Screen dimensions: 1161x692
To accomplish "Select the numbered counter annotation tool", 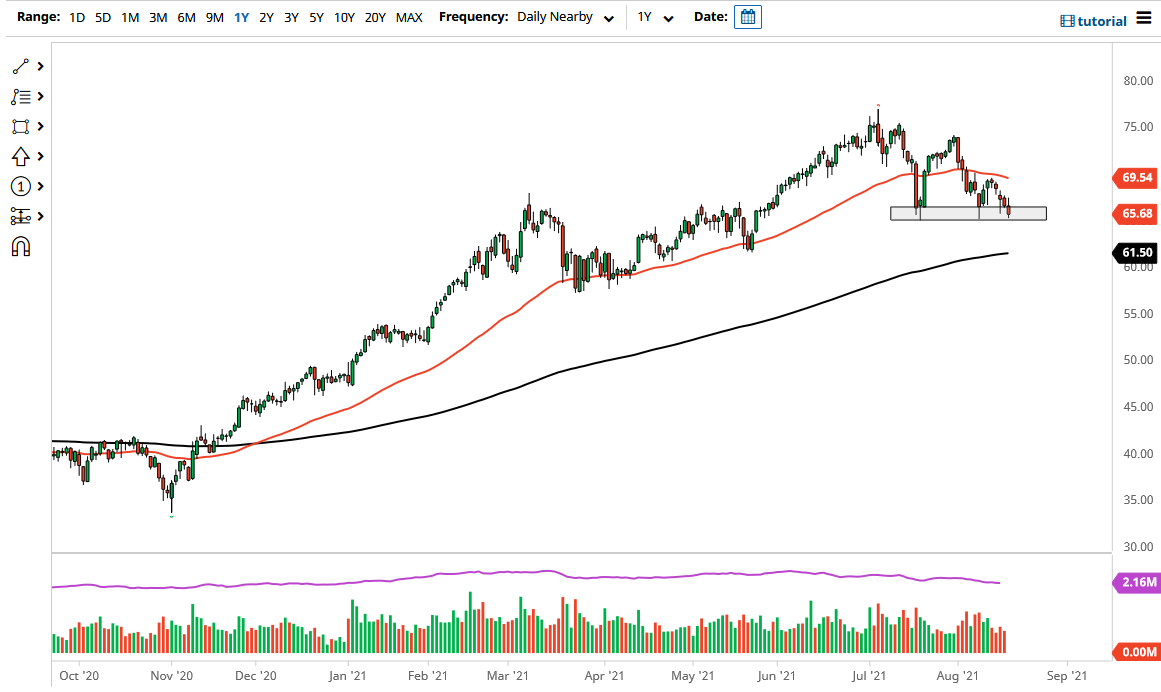I will (x=20, y=186).
